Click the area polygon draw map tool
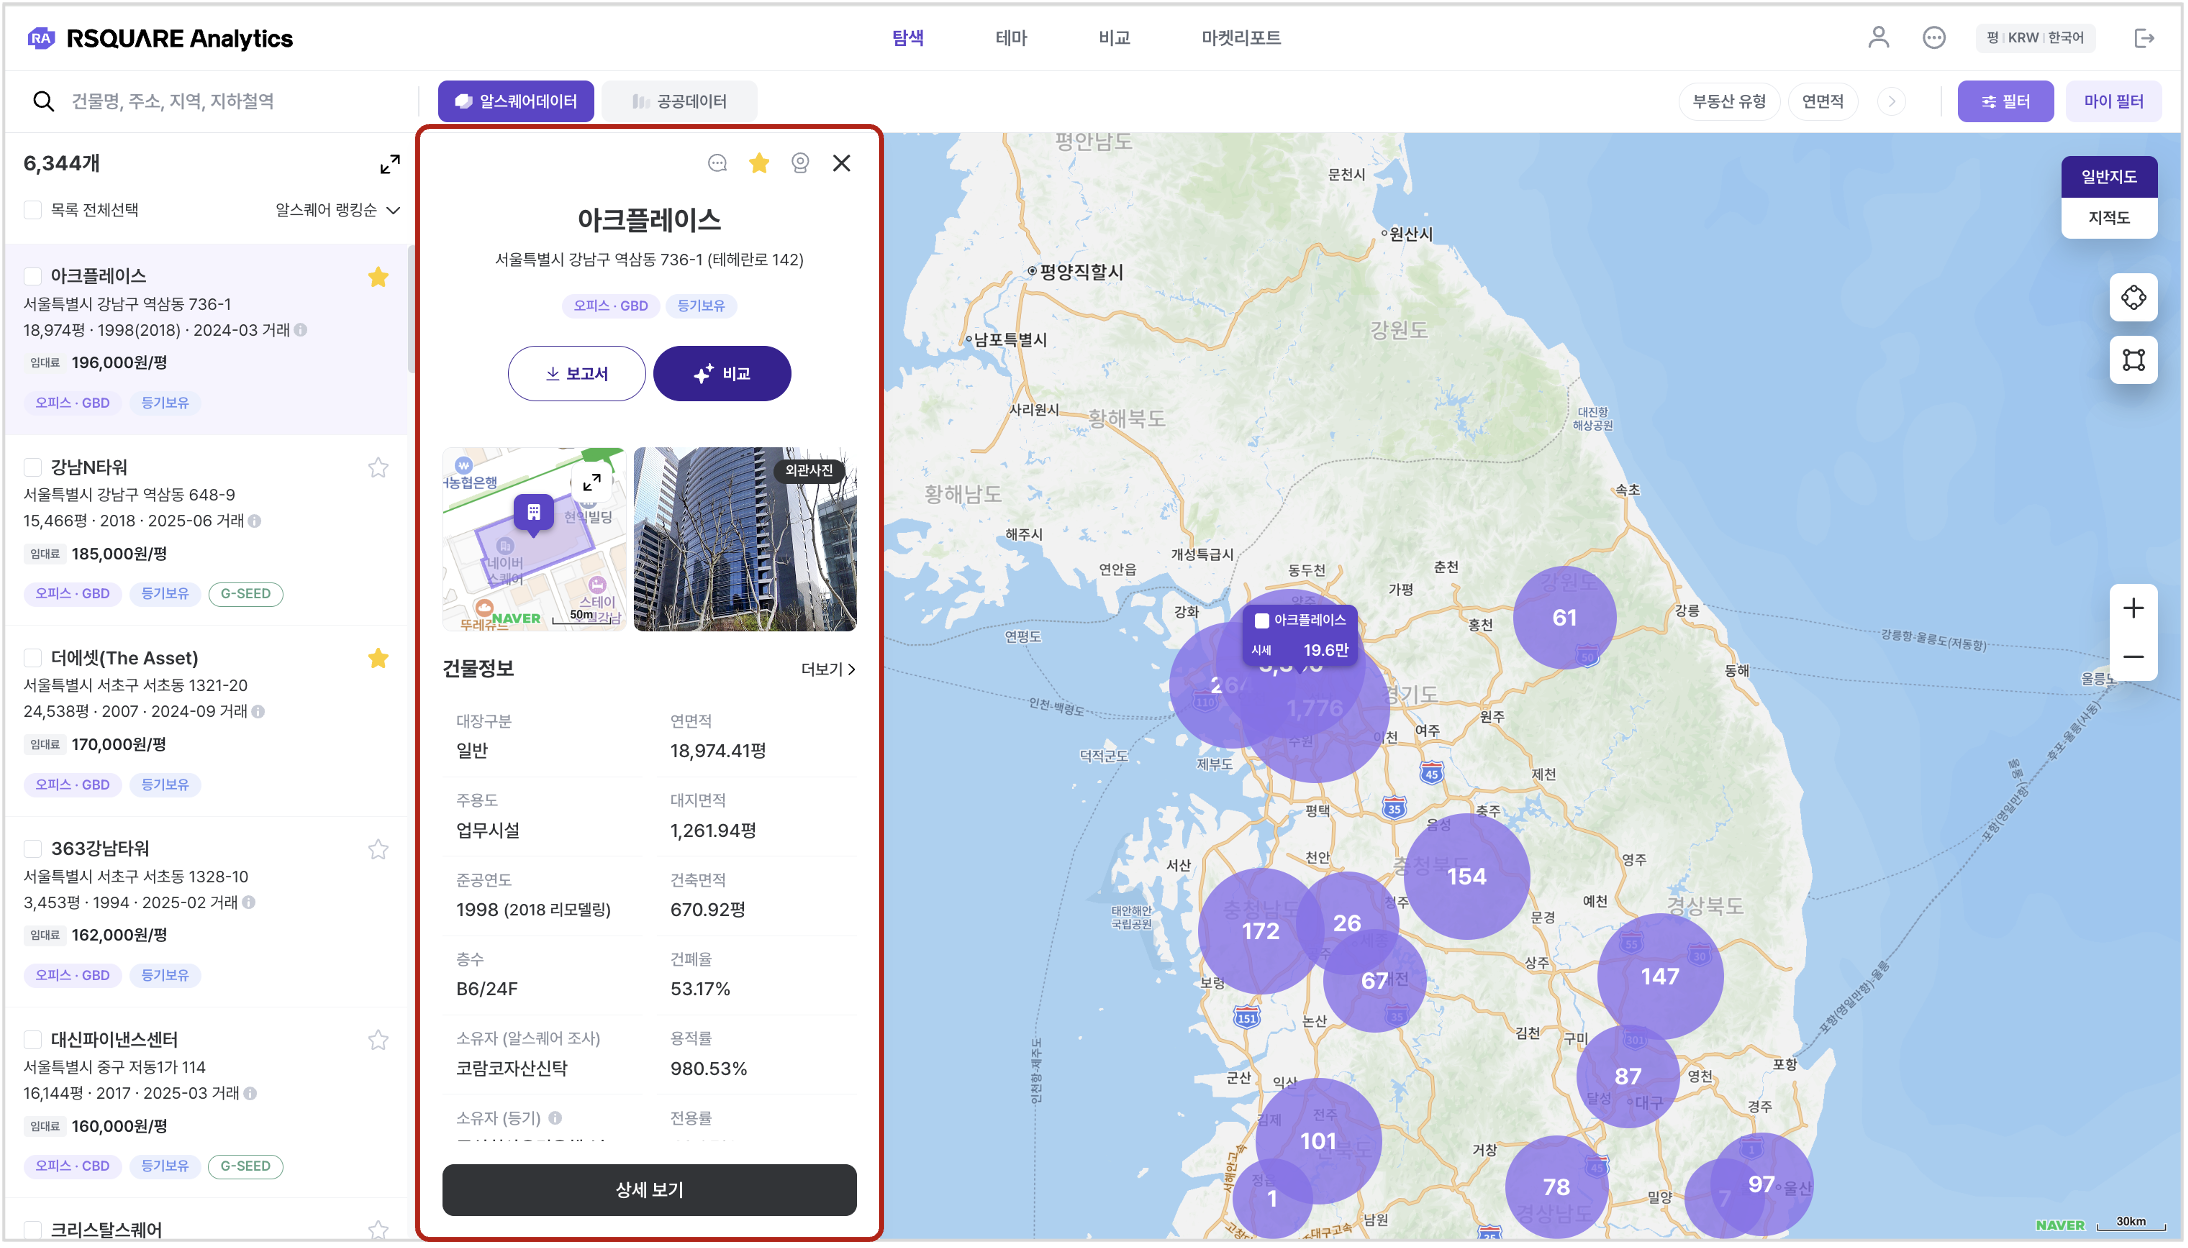Image resolution: width=2188 pixels, height=1248 pixels. [x=2133, y=360]
